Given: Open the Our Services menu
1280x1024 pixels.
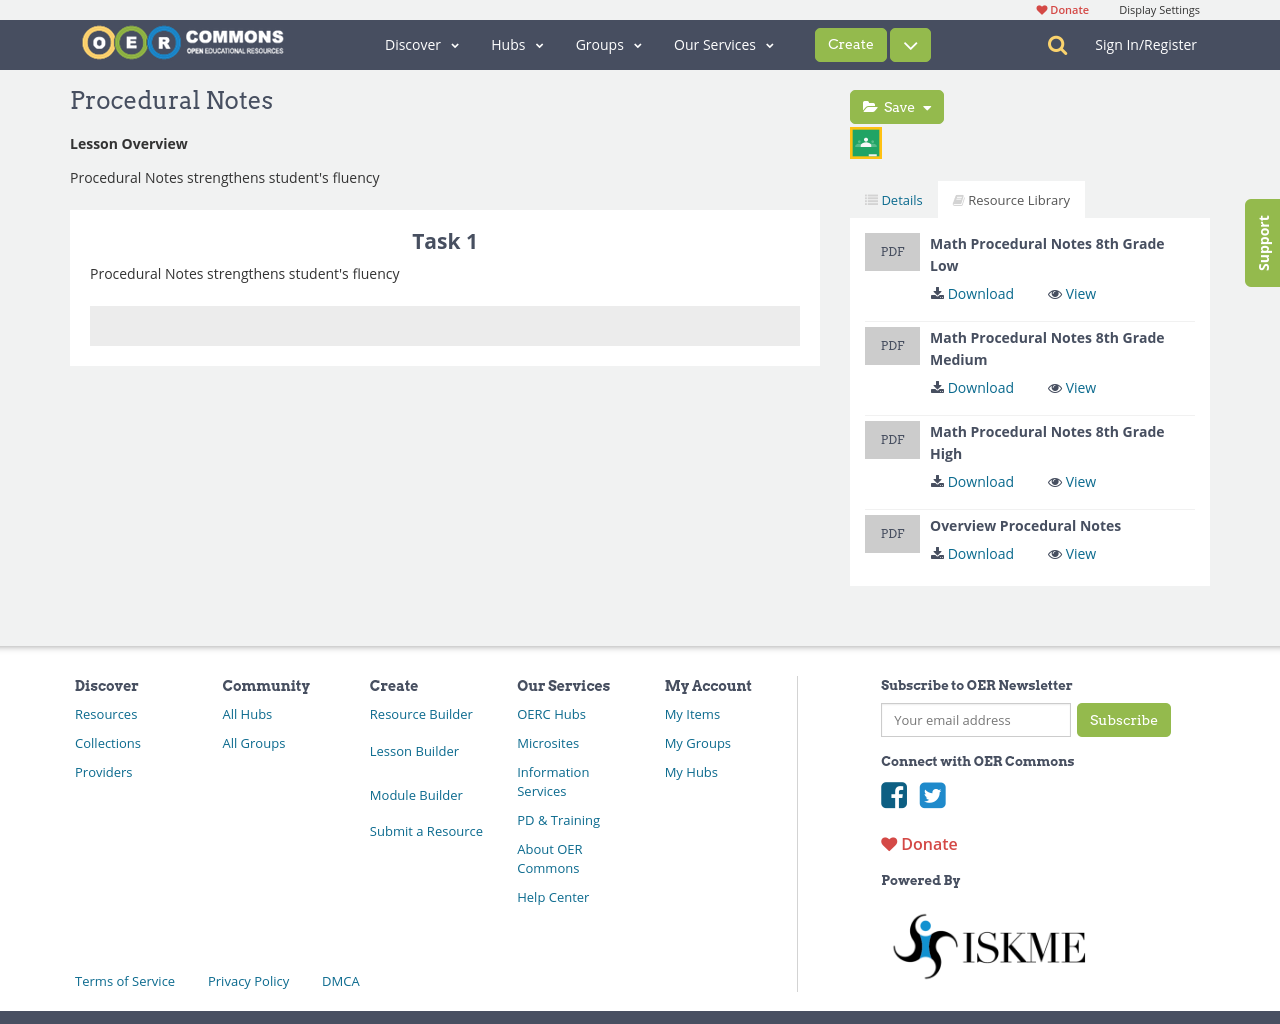Looking at the screenshot, I should [x=724, y=45].
